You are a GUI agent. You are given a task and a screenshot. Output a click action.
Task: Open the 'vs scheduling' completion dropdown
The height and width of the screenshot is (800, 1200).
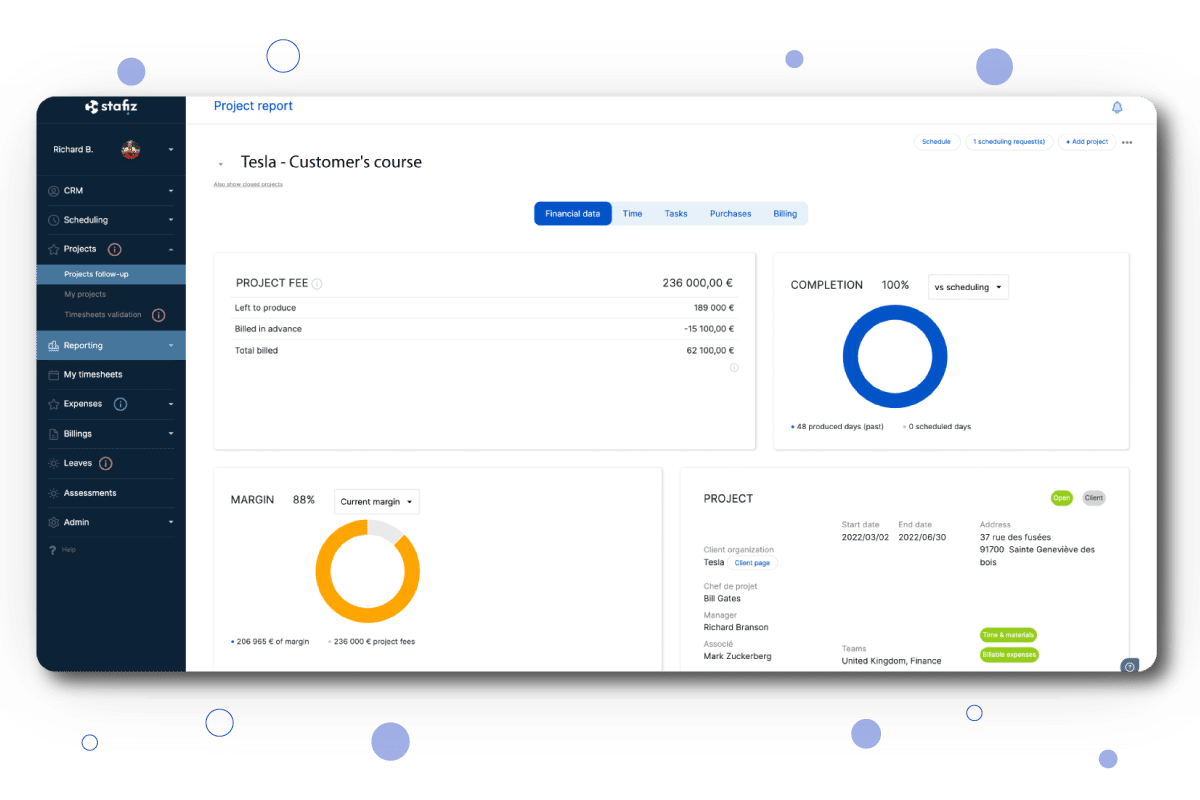coord(968,287)
